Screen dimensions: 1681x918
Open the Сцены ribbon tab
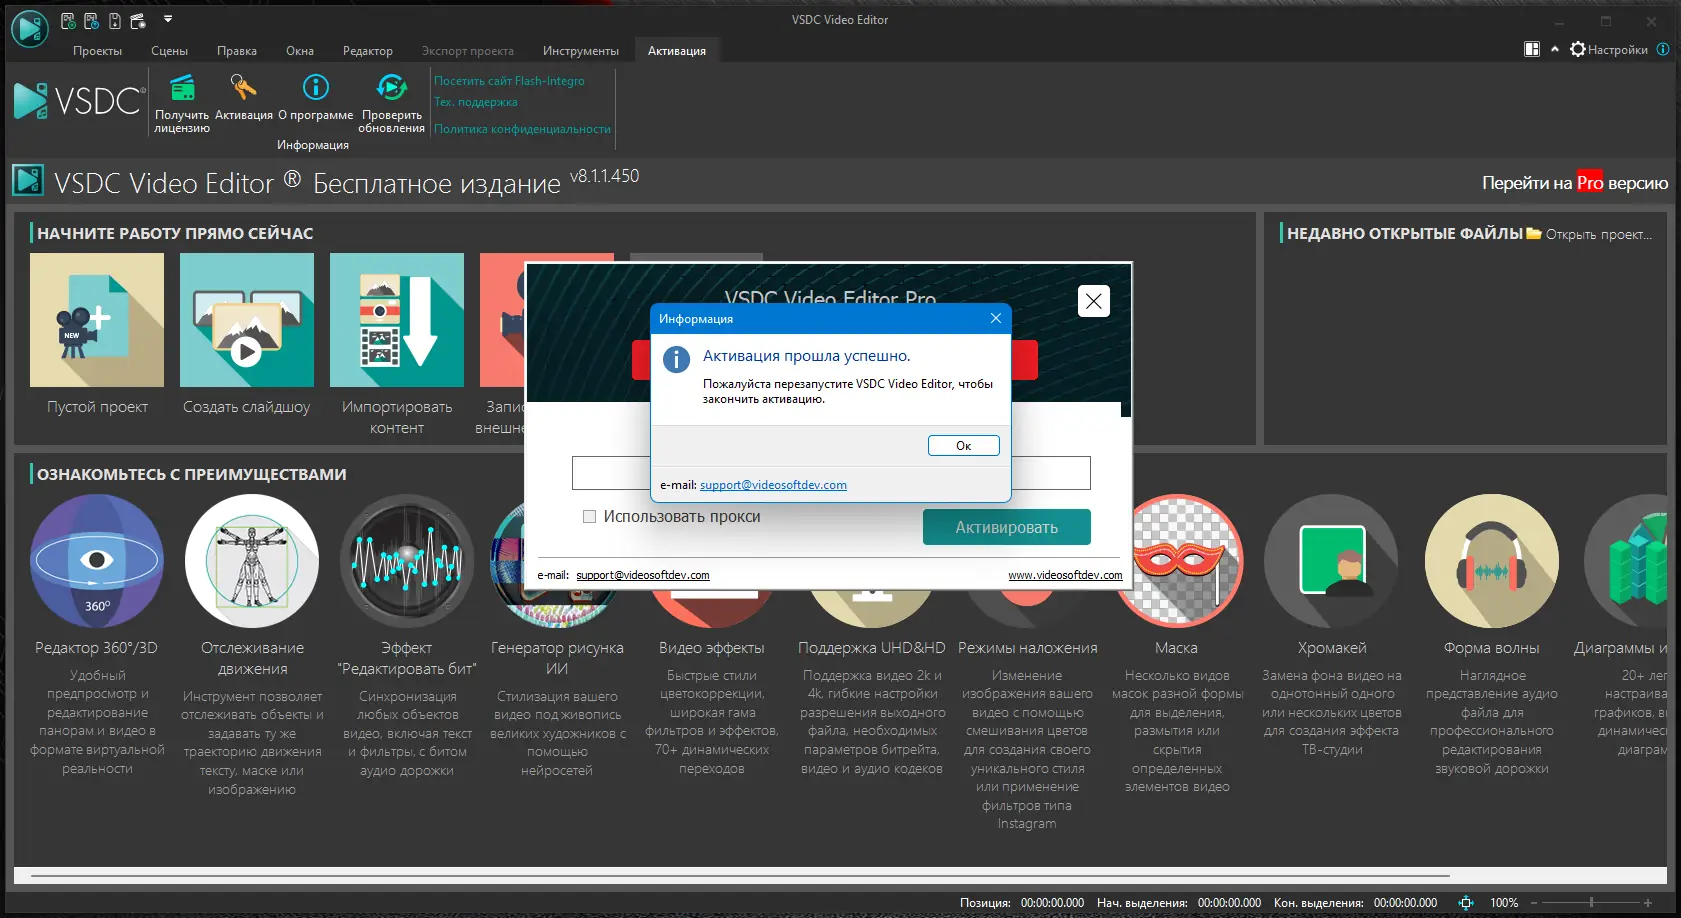pos(169,51)
